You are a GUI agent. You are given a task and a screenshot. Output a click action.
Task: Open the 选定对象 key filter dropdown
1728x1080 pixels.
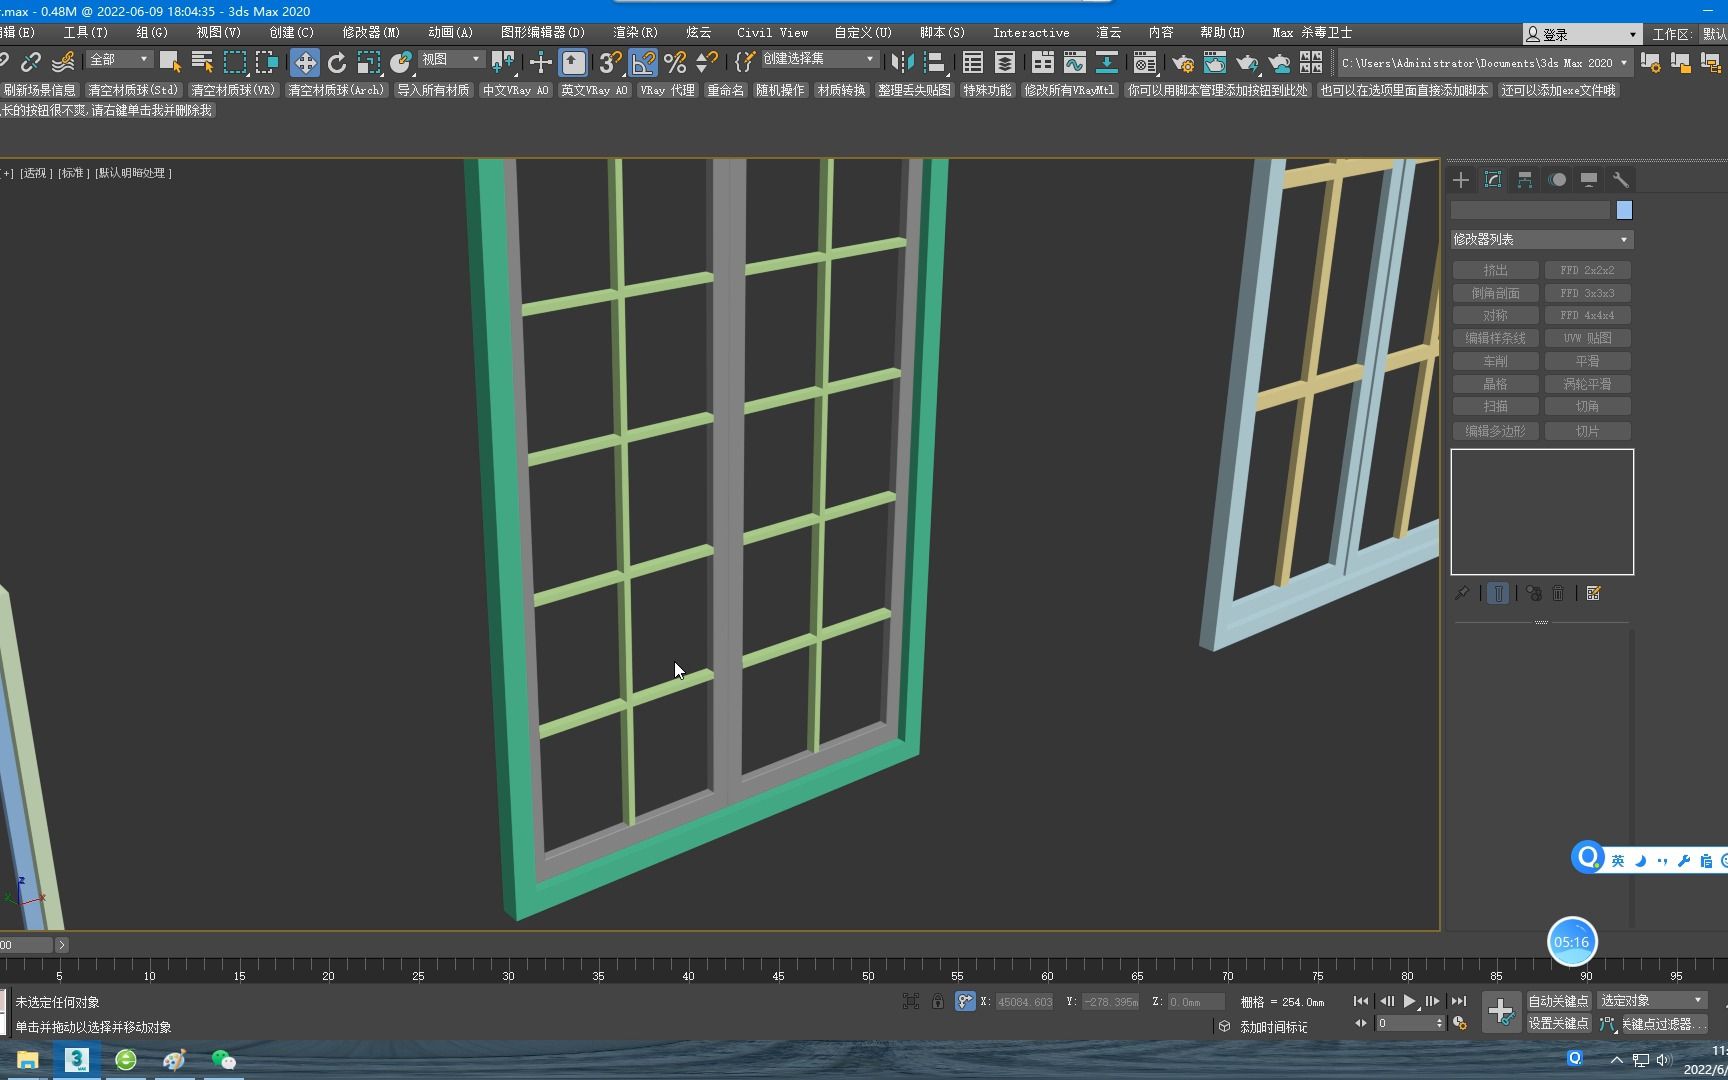click(x=1652, y=1001)
